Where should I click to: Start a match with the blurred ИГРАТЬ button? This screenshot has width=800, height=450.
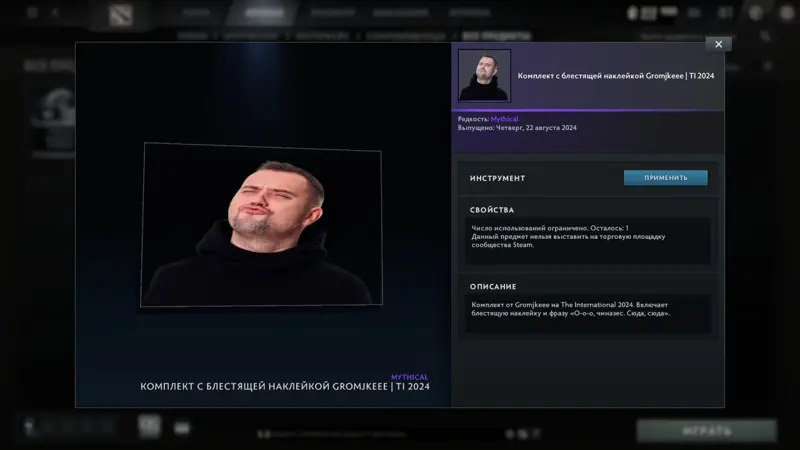tap(707, 431)
